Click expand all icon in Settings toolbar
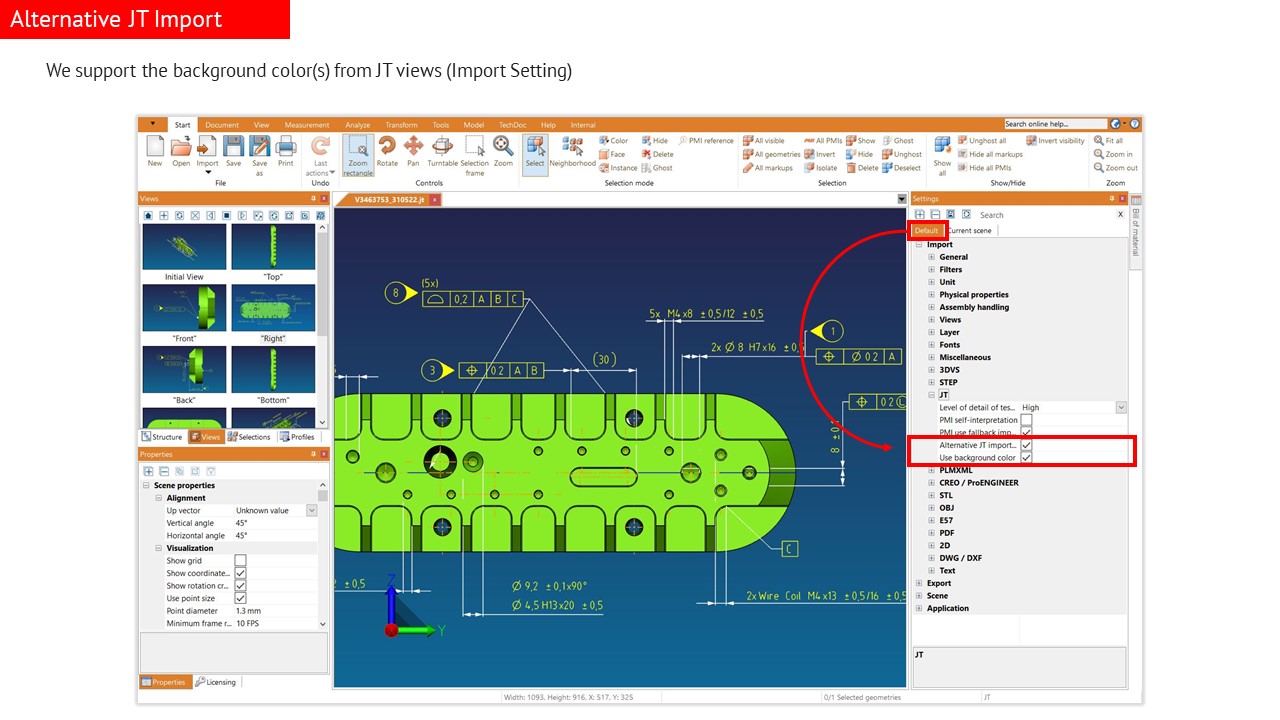Image resolution: width=1280 pixels, height=720 pixels. point(920,215)
